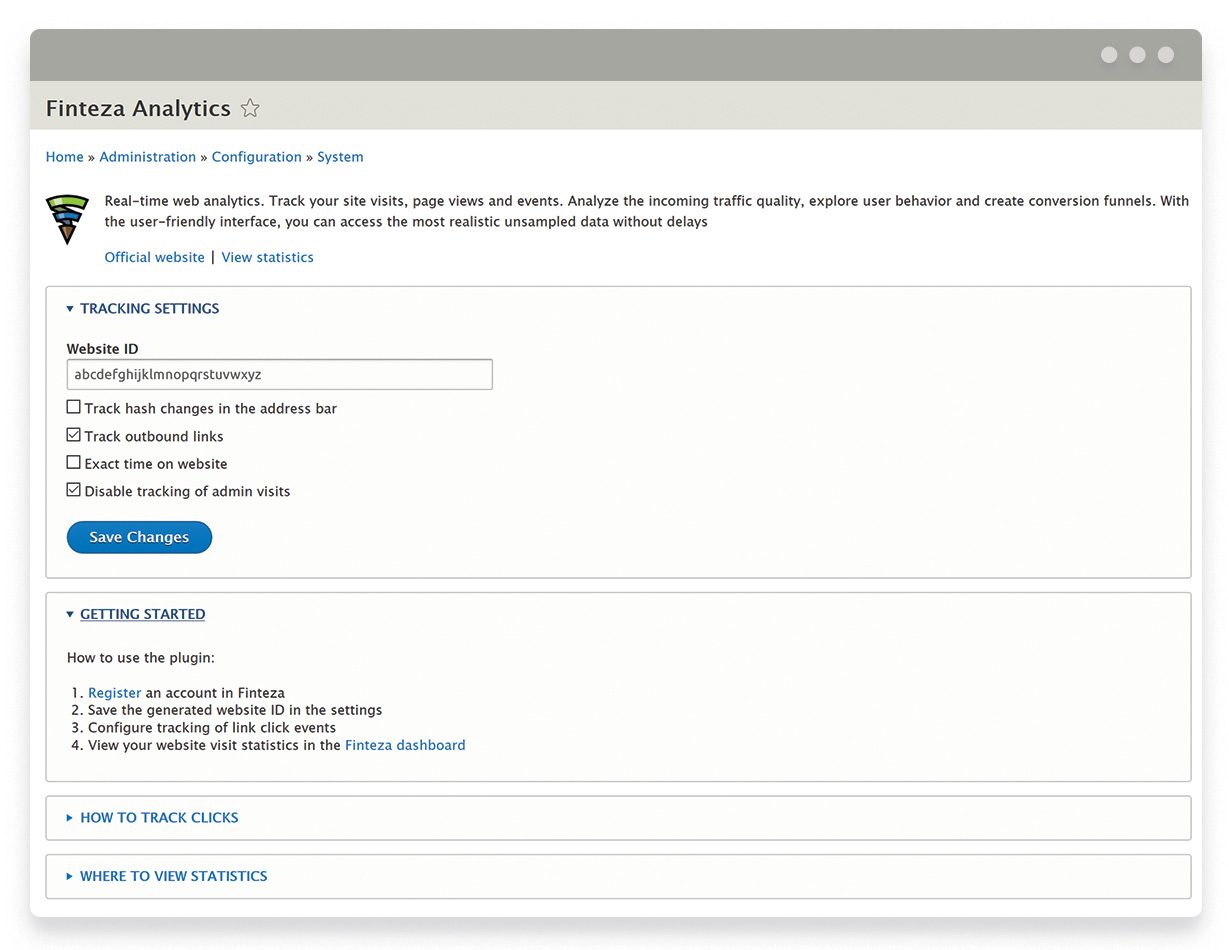Enable "Track hash changes in the address bar"
The height and width of the screenshot is (950, 1229).
click(x=73, y=406)
